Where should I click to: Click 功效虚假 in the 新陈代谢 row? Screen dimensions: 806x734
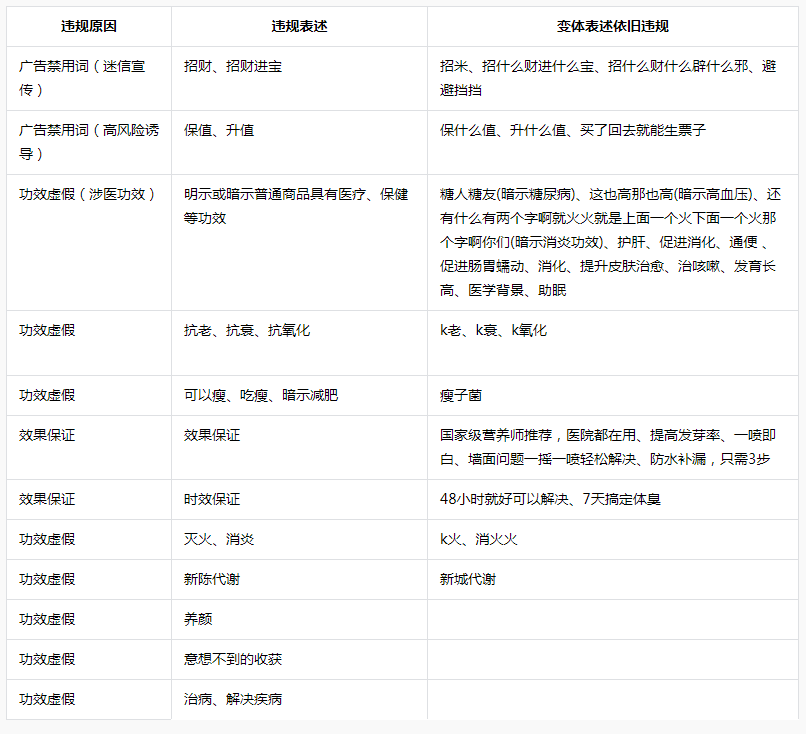point(89,579)
